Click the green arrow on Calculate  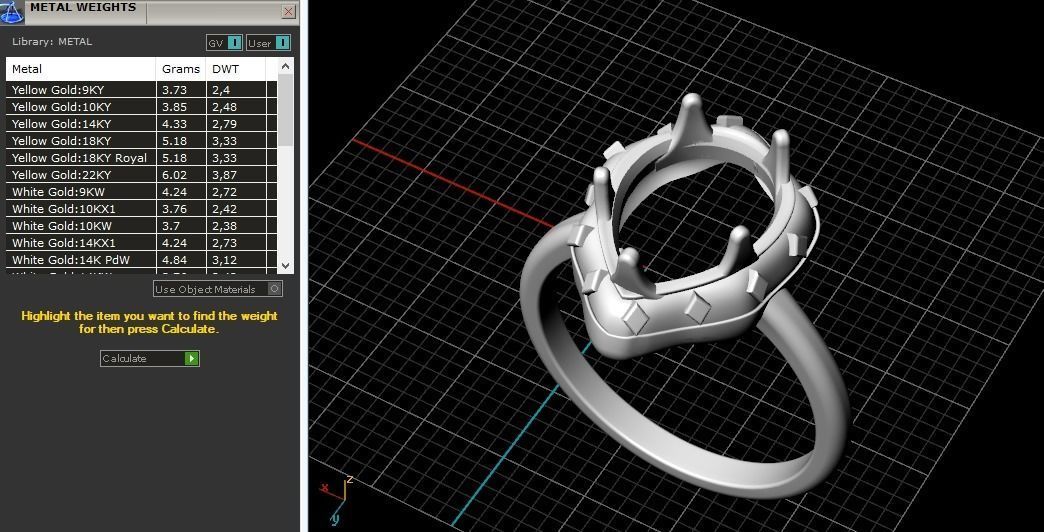[x=192, y=358]
